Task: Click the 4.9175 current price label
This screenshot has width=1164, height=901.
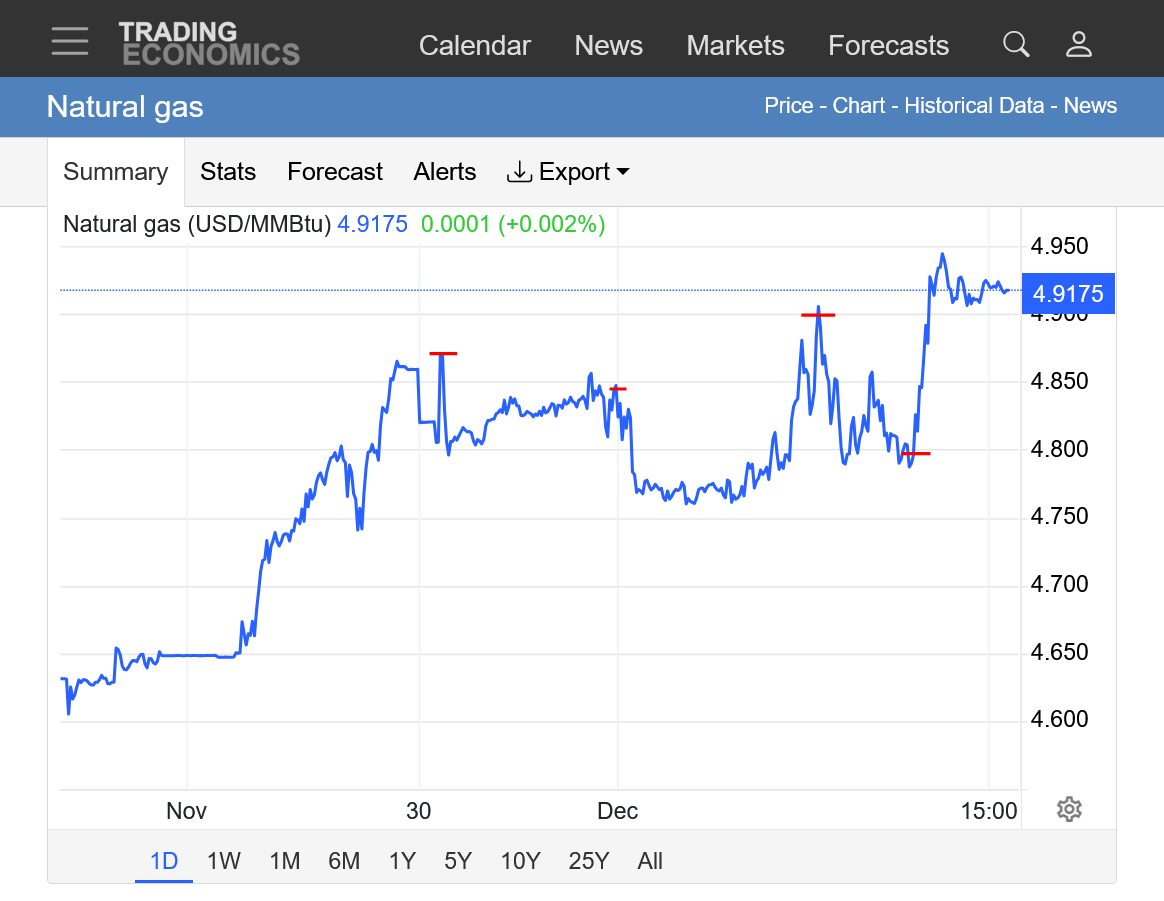Action: tap(1067, 294)
